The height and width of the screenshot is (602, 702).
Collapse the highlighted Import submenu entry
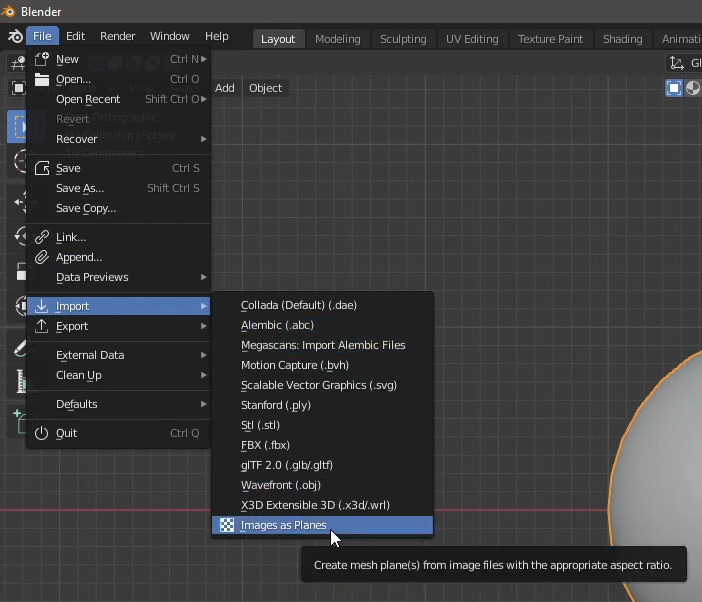119,306
